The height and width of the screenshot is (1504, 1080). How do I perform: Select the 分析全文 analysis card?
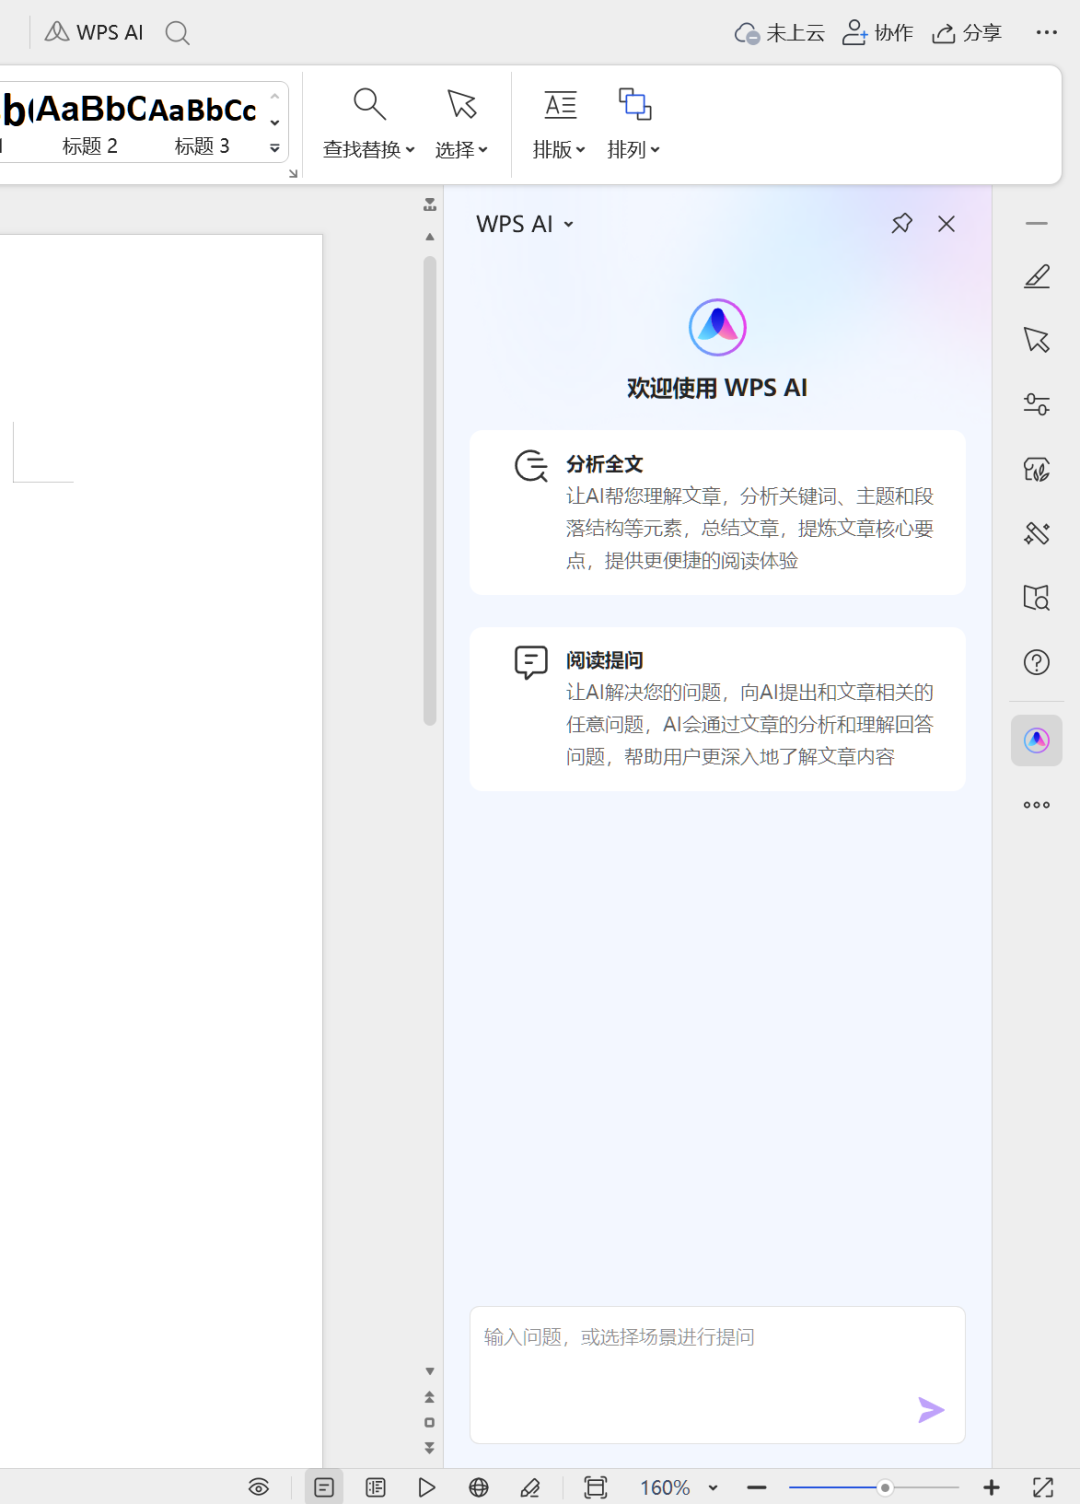pos(718,512)
